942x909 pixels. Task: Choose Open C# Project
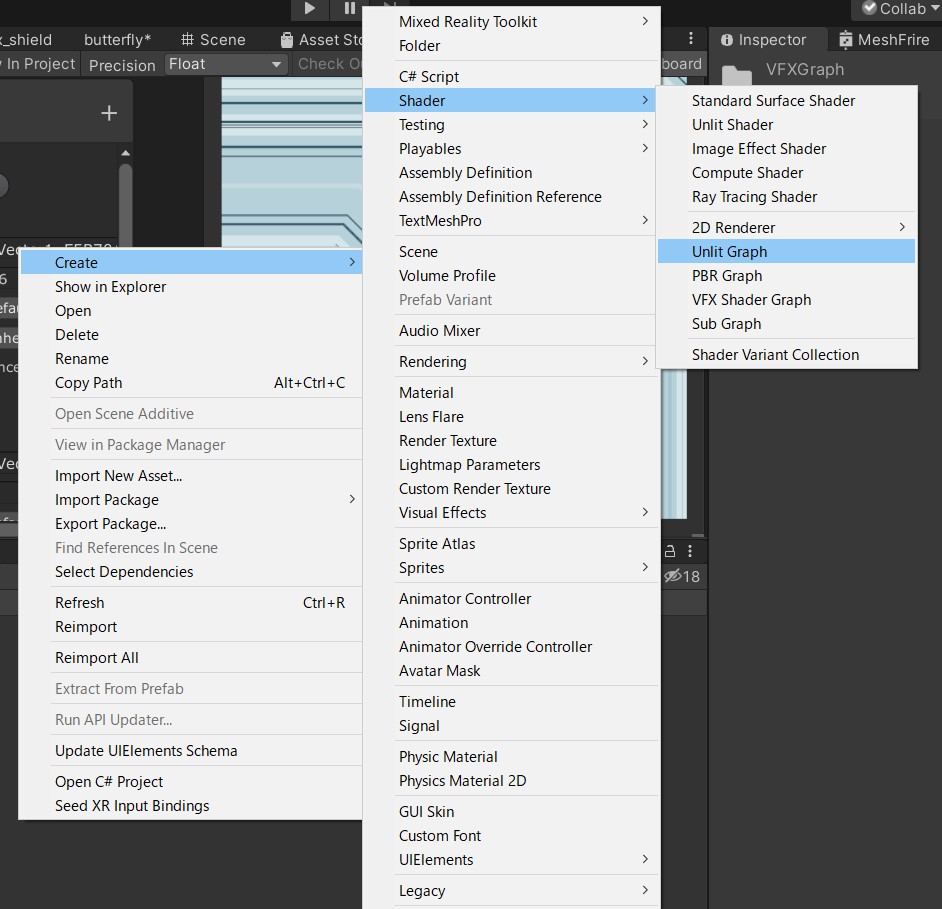click(191, 782)
